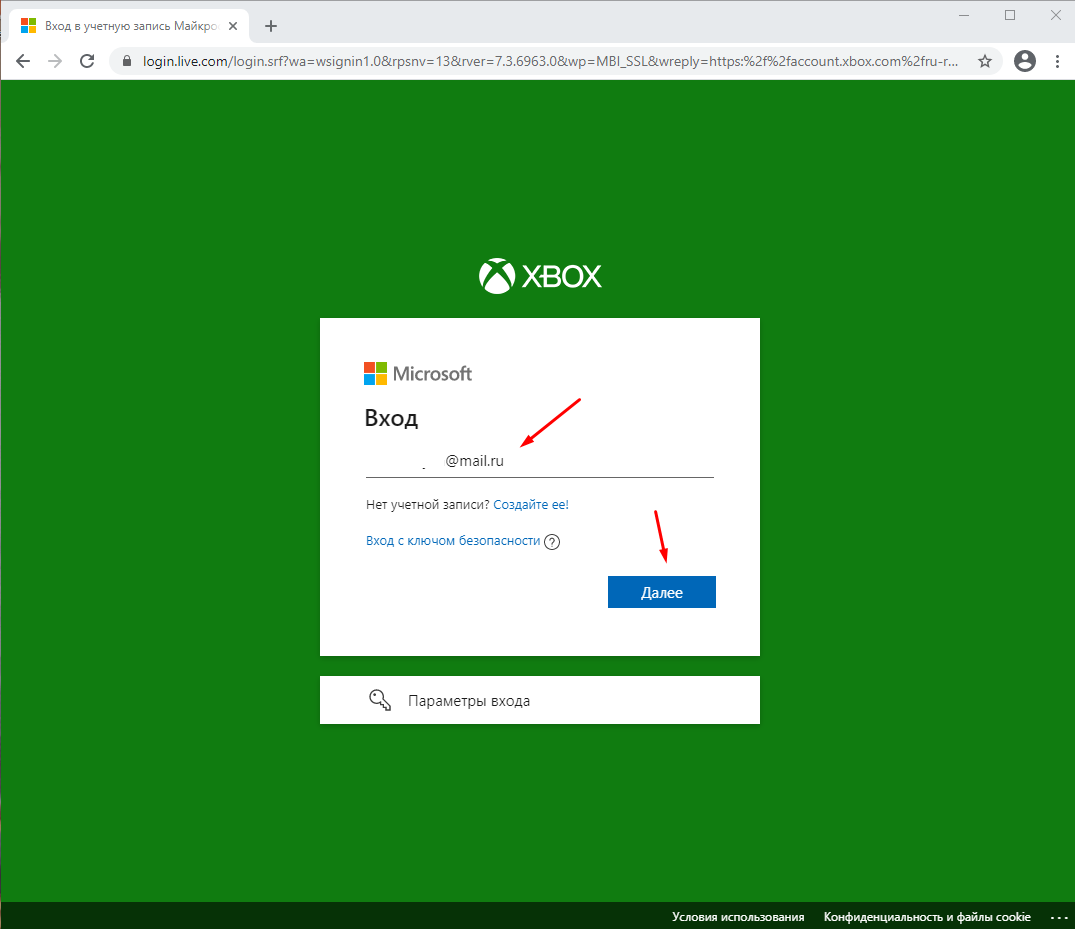Image resolution: width=1075 pixels, height=929 pixels.
Task: Click the Microsoft logo
Action: pos(418,374)
